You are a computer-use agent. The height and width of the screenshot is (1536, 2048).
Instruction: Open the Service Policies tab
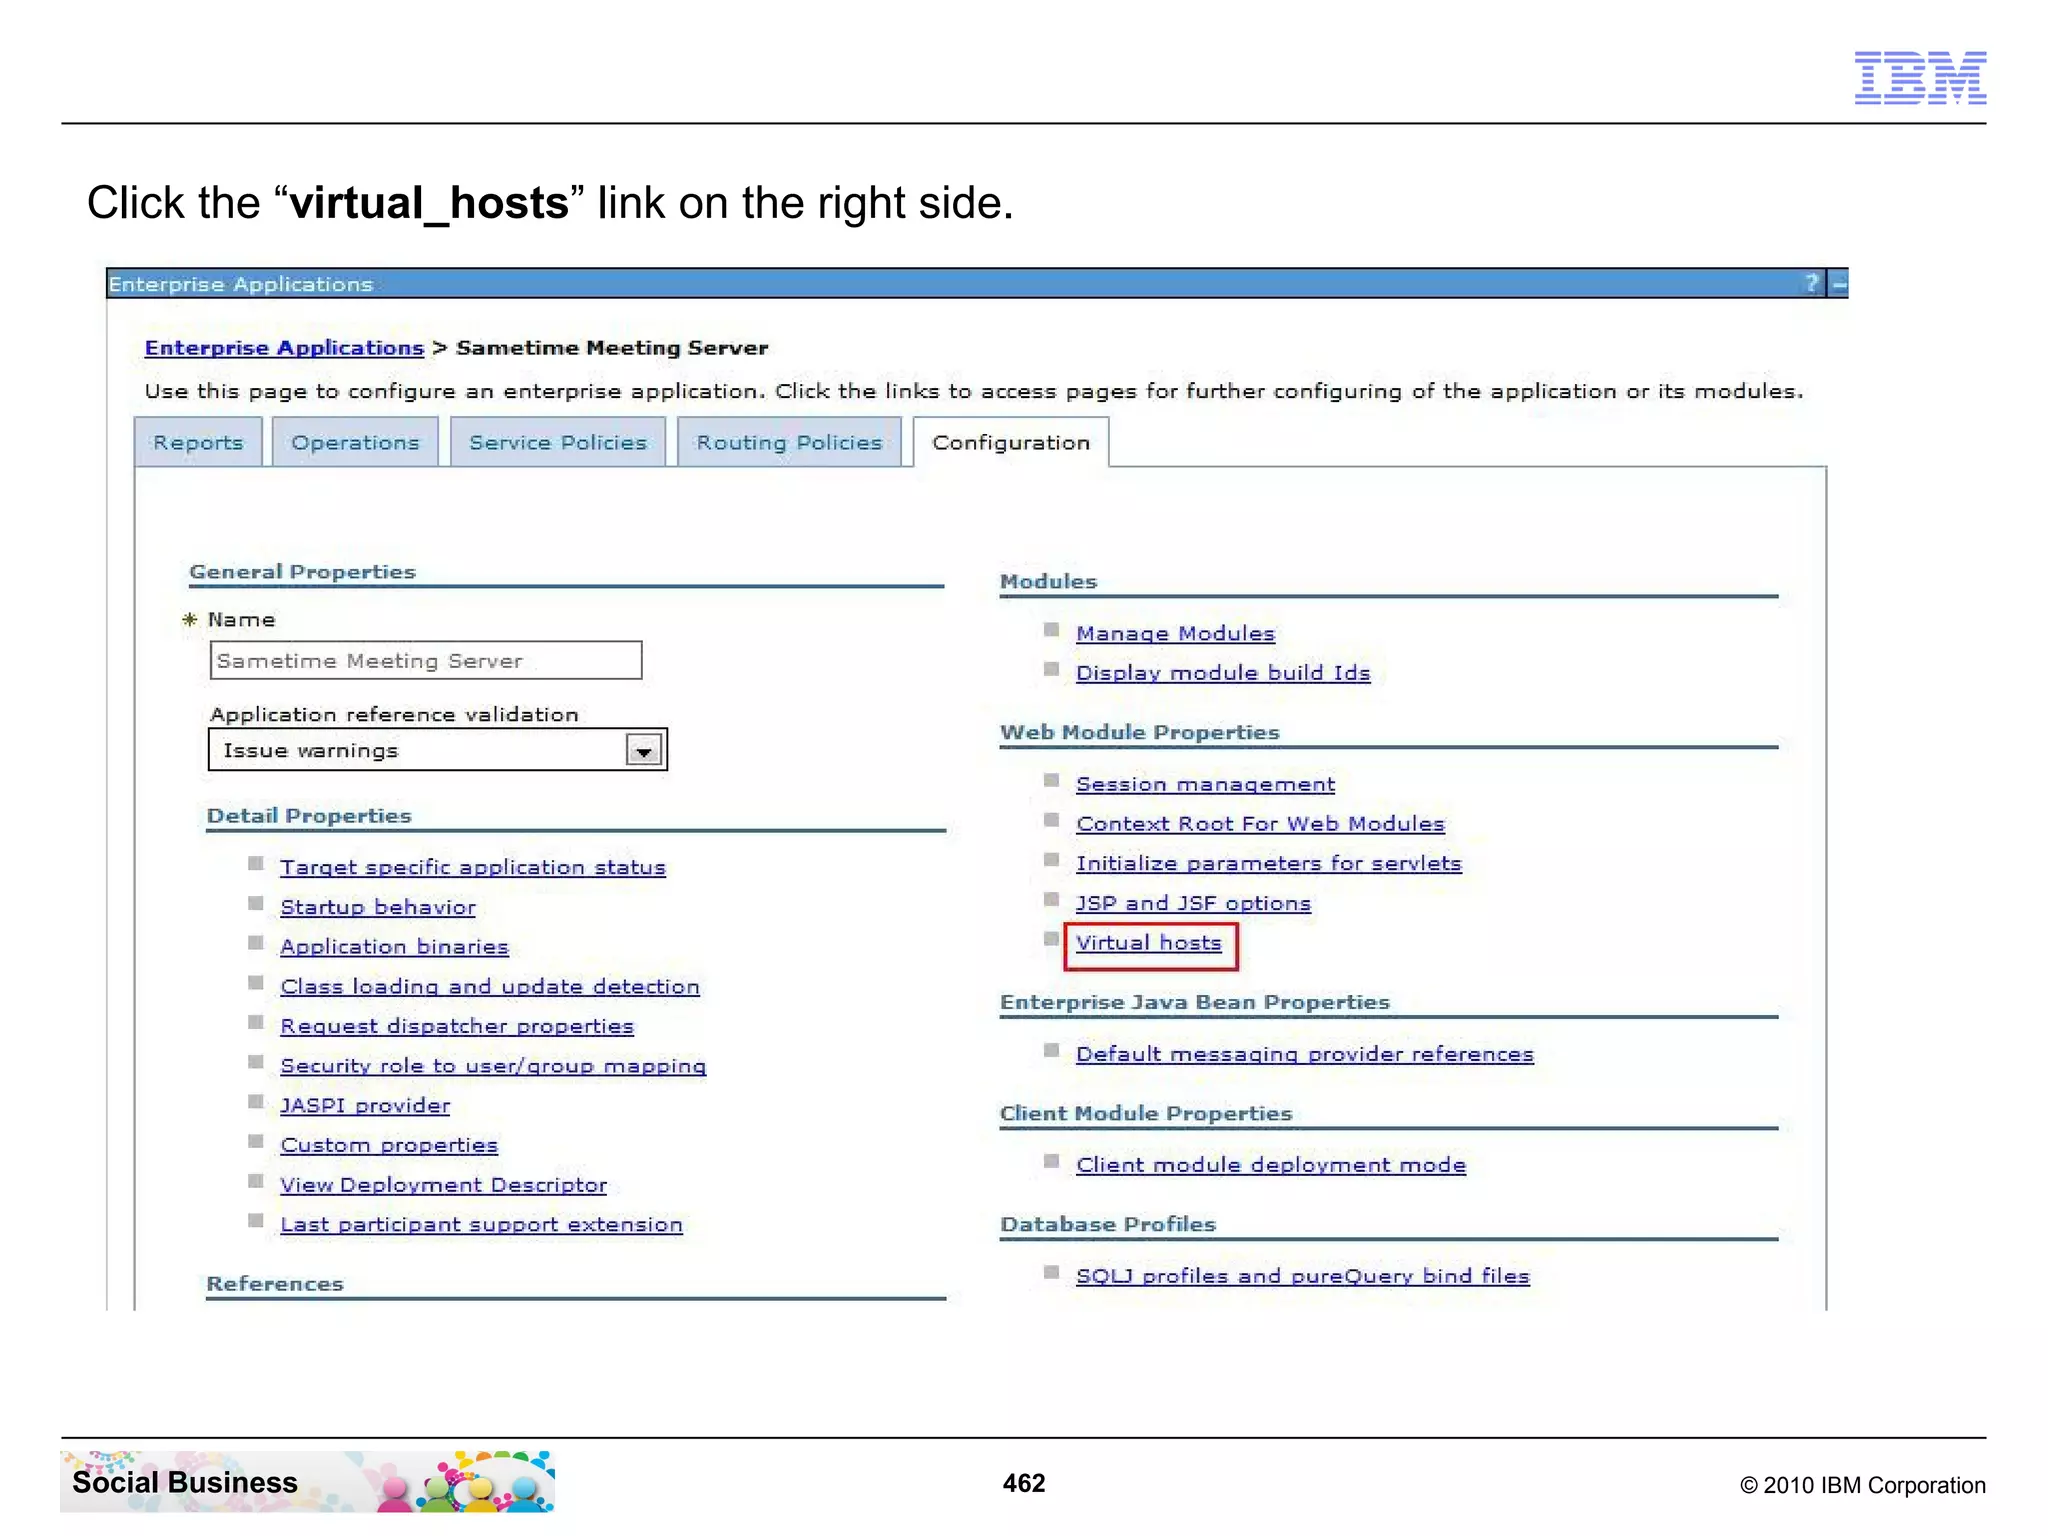(558, 443)
